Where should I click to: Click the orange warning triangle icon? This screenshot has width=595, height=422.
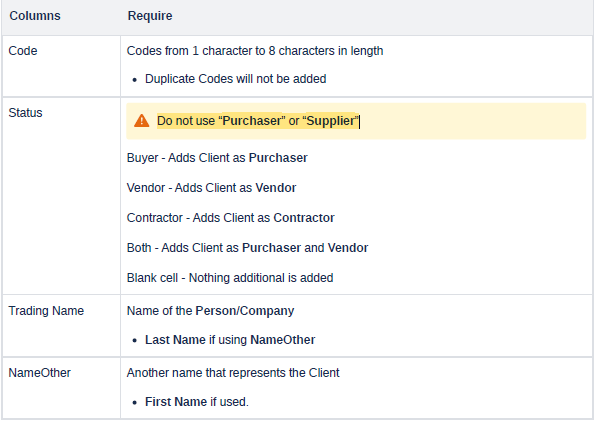tap(142, 121)
